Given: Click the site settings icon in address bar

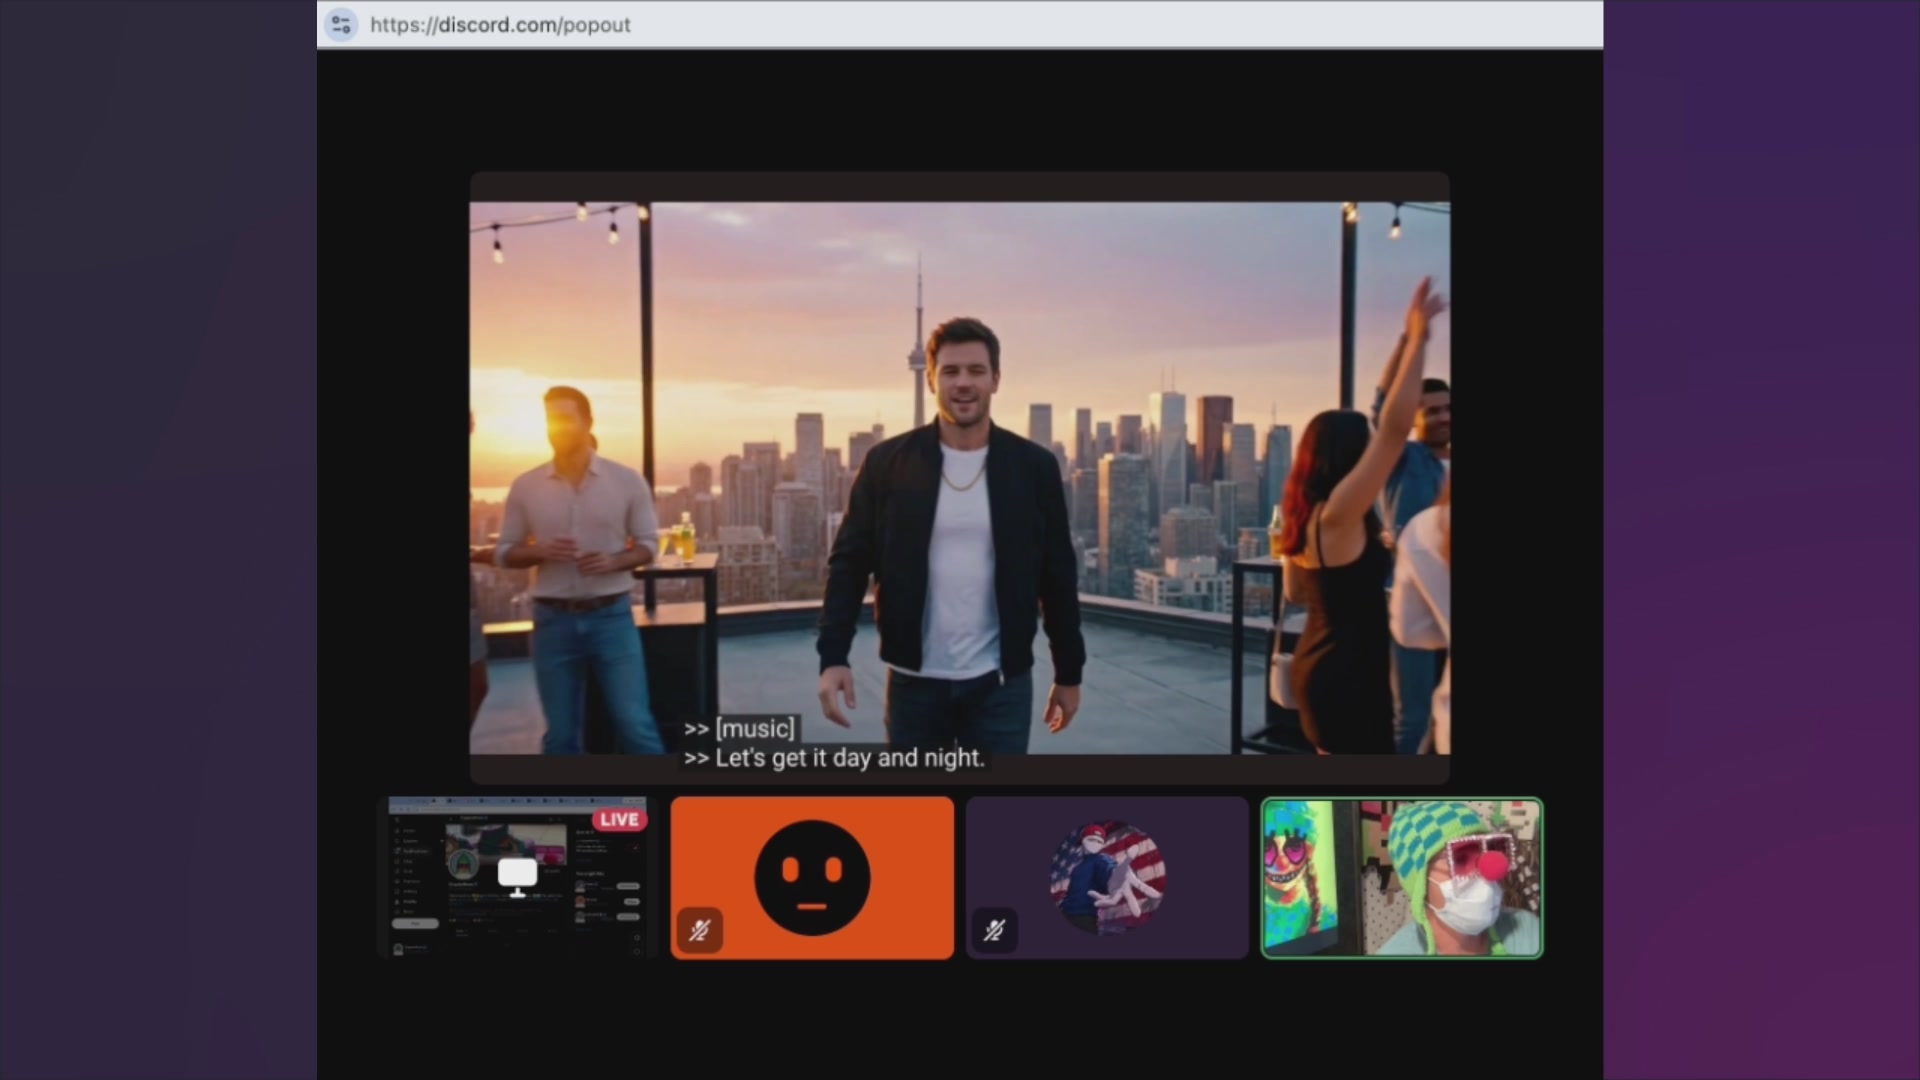Looking at the screenshot, I should [x=341, y=24].
